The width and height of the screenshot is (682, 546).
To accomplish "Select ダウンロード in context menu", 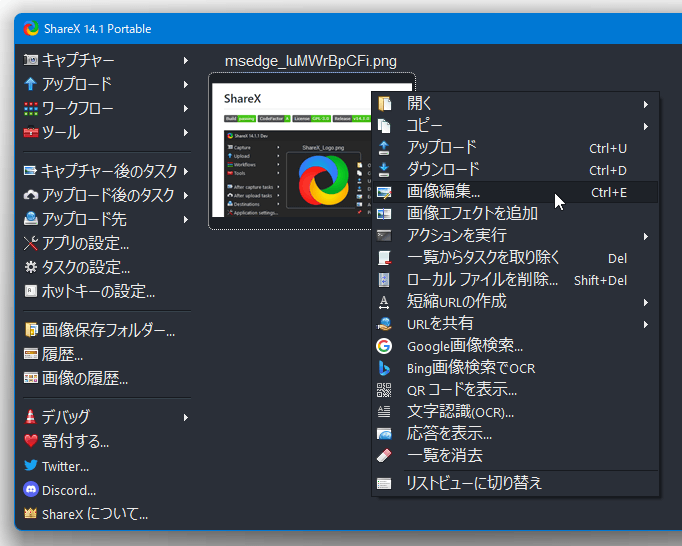I will 515,170.
